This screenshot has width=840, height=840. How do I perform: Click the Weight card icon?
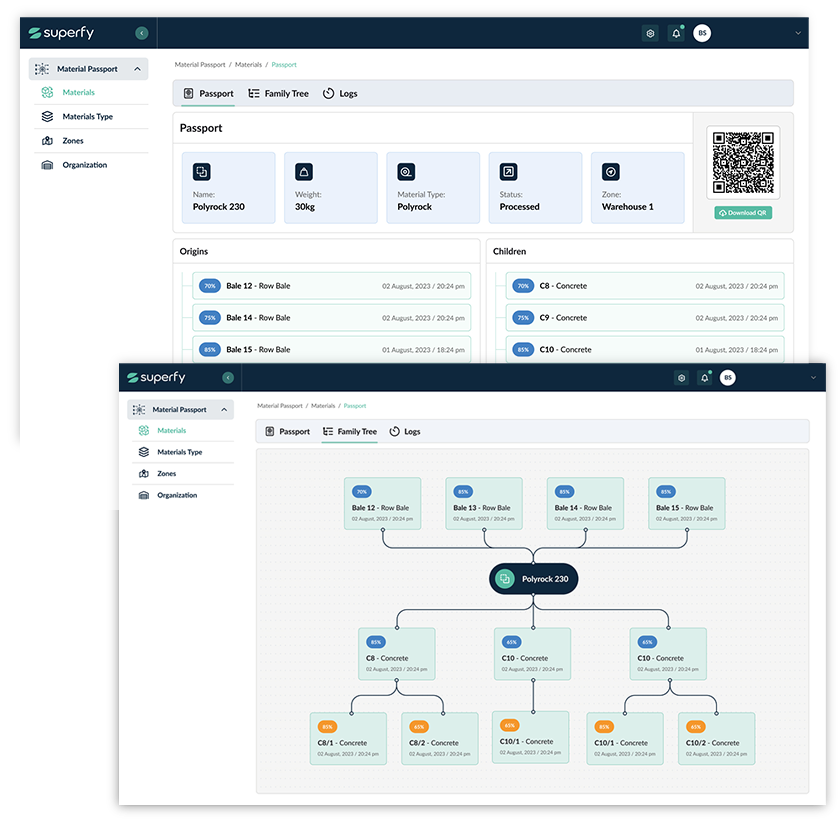pyautogui.click(x=303, y=171)
